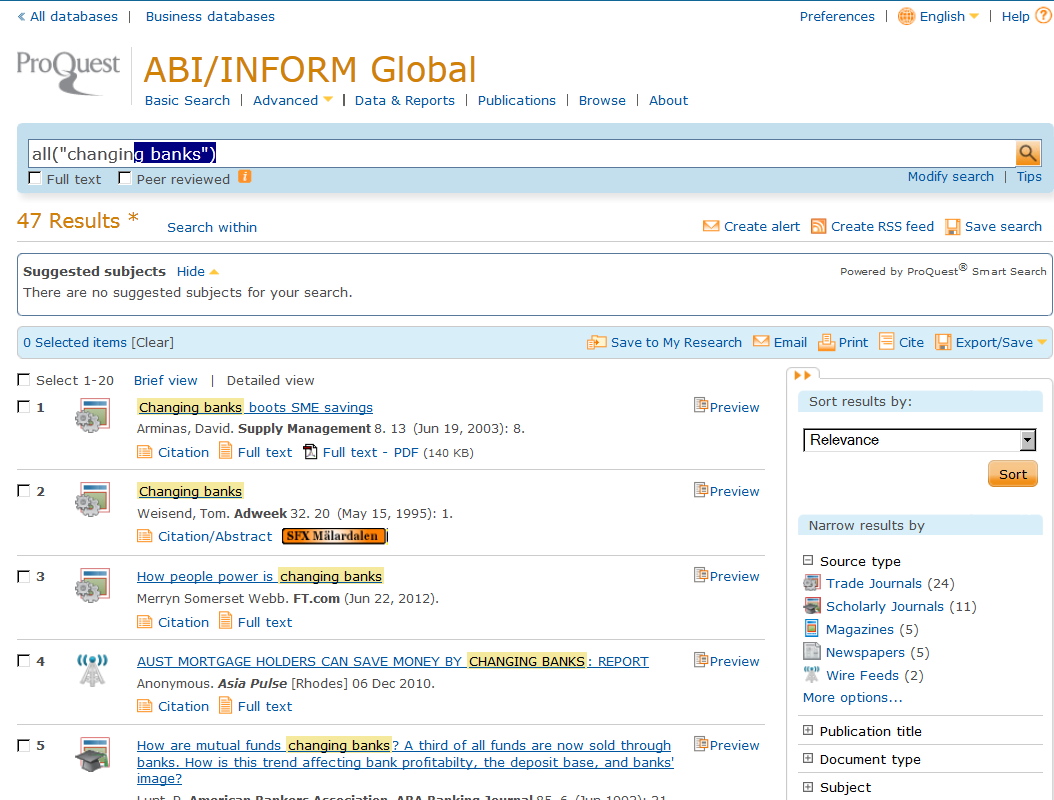The height and width of the screenshot is (800, 1054).
Task: Click the Preview icon for result 3
Action: click(x=700, y=575)
